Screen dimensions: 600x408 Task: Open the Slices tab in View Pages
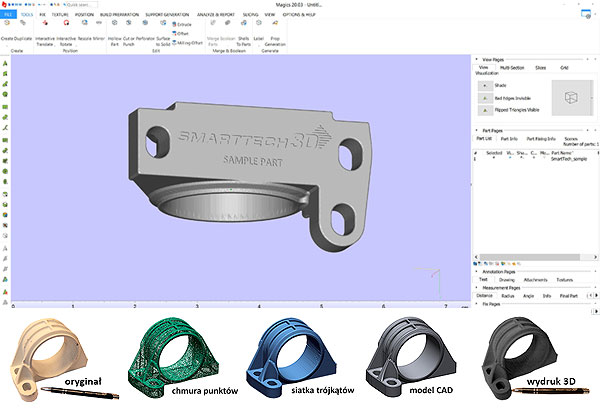pos(540,68)
